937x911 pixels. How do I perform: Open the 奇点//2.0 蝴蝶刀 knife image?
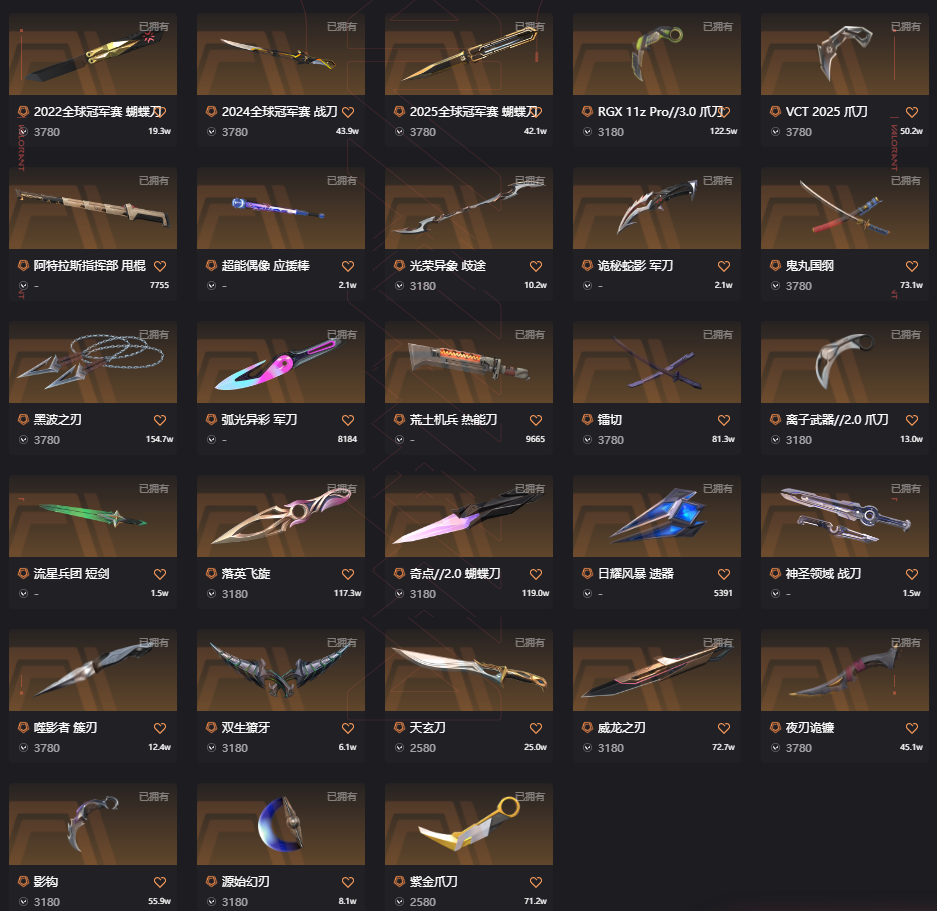pos(468,516)
